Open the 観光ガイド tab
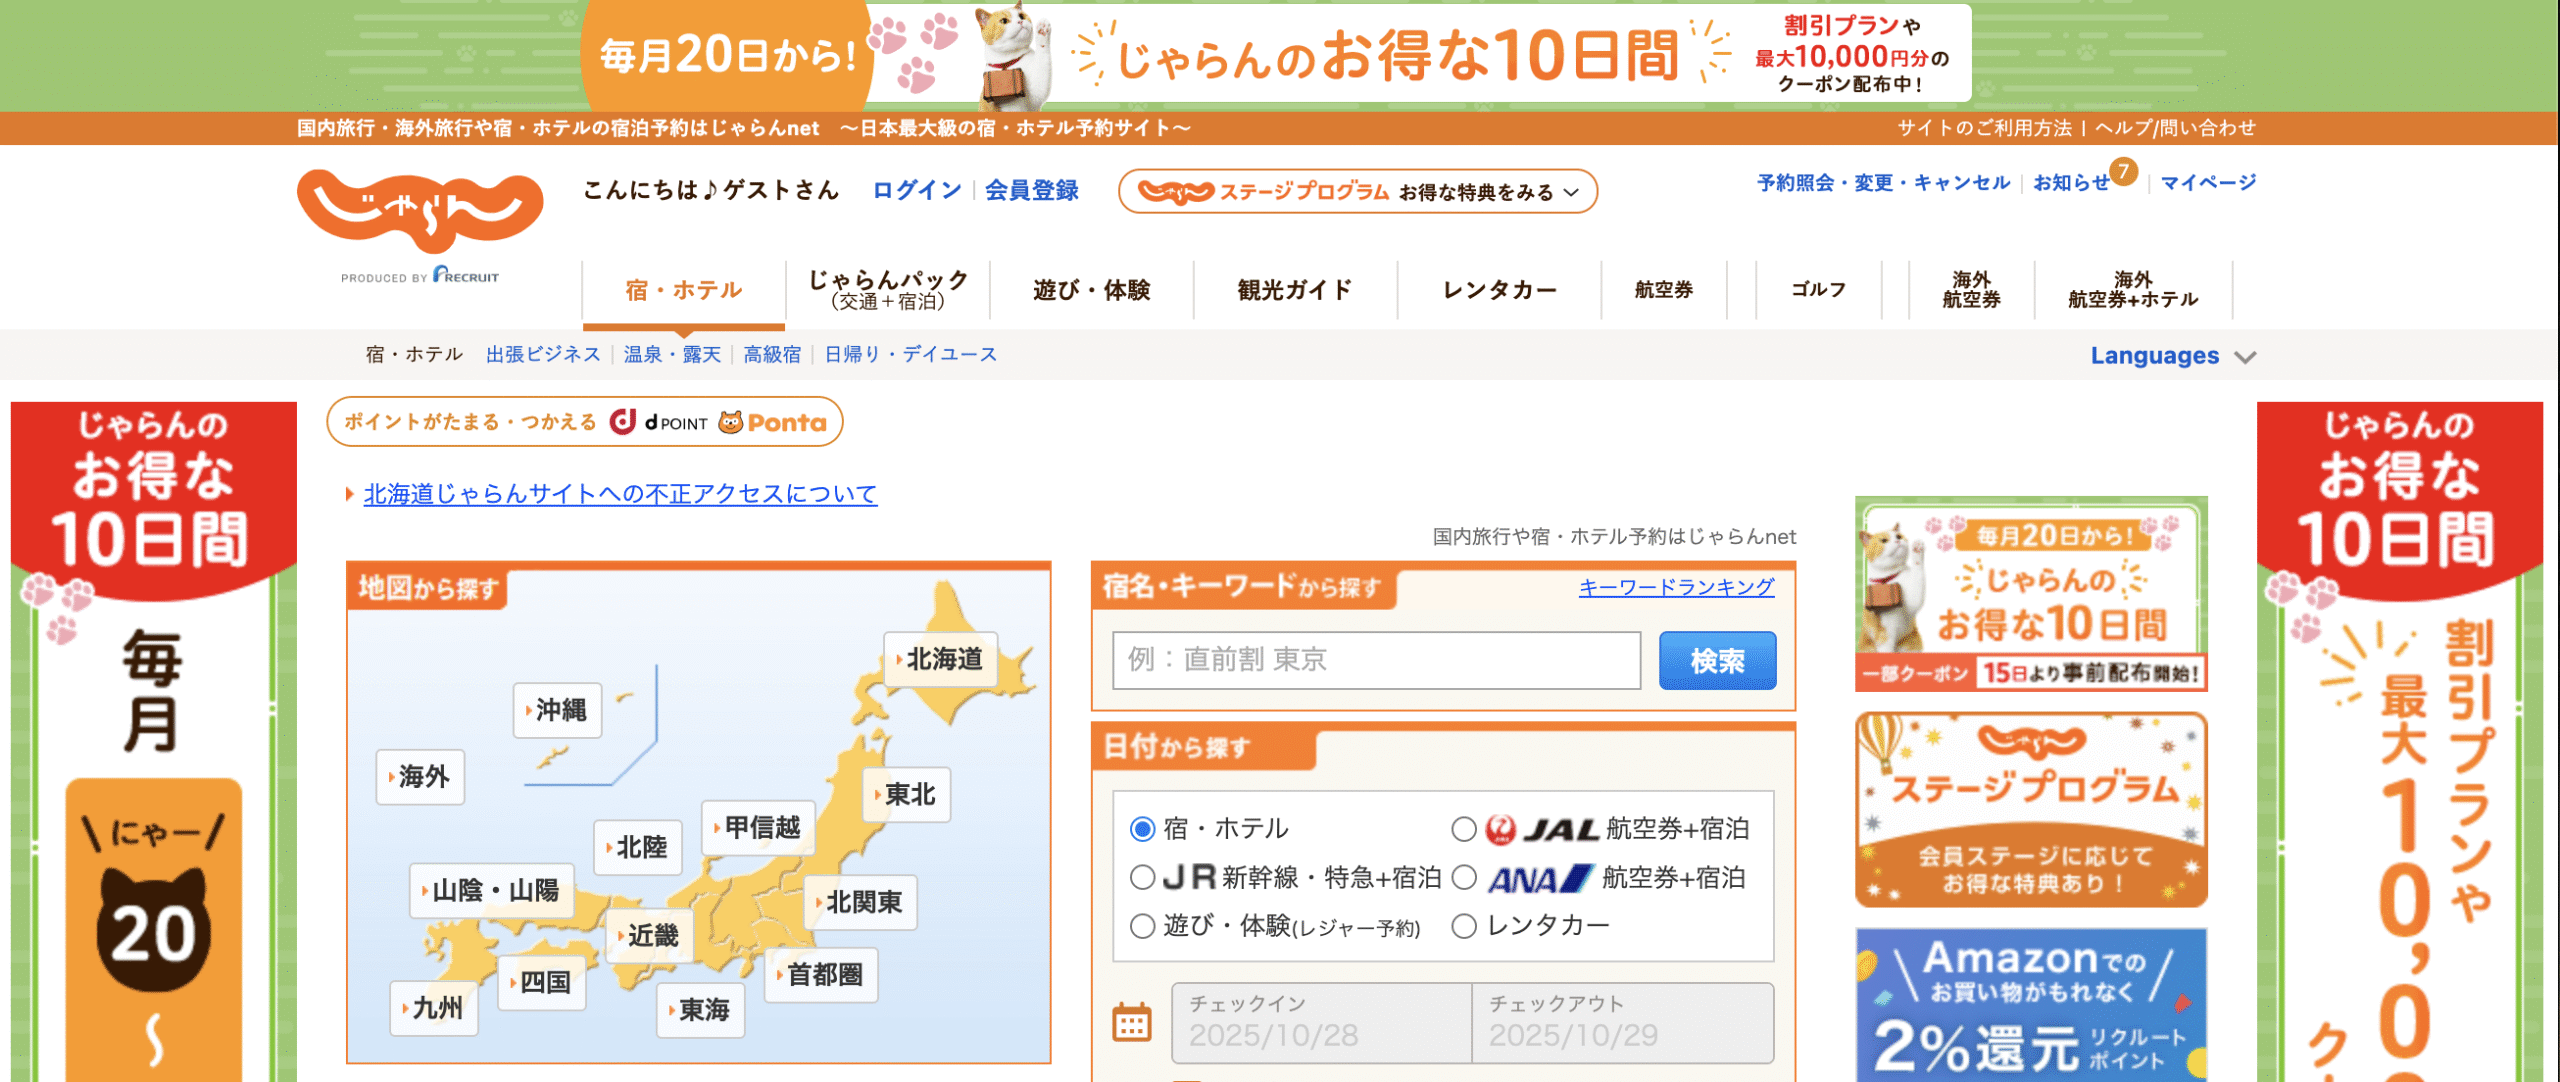 (1294, 290)
